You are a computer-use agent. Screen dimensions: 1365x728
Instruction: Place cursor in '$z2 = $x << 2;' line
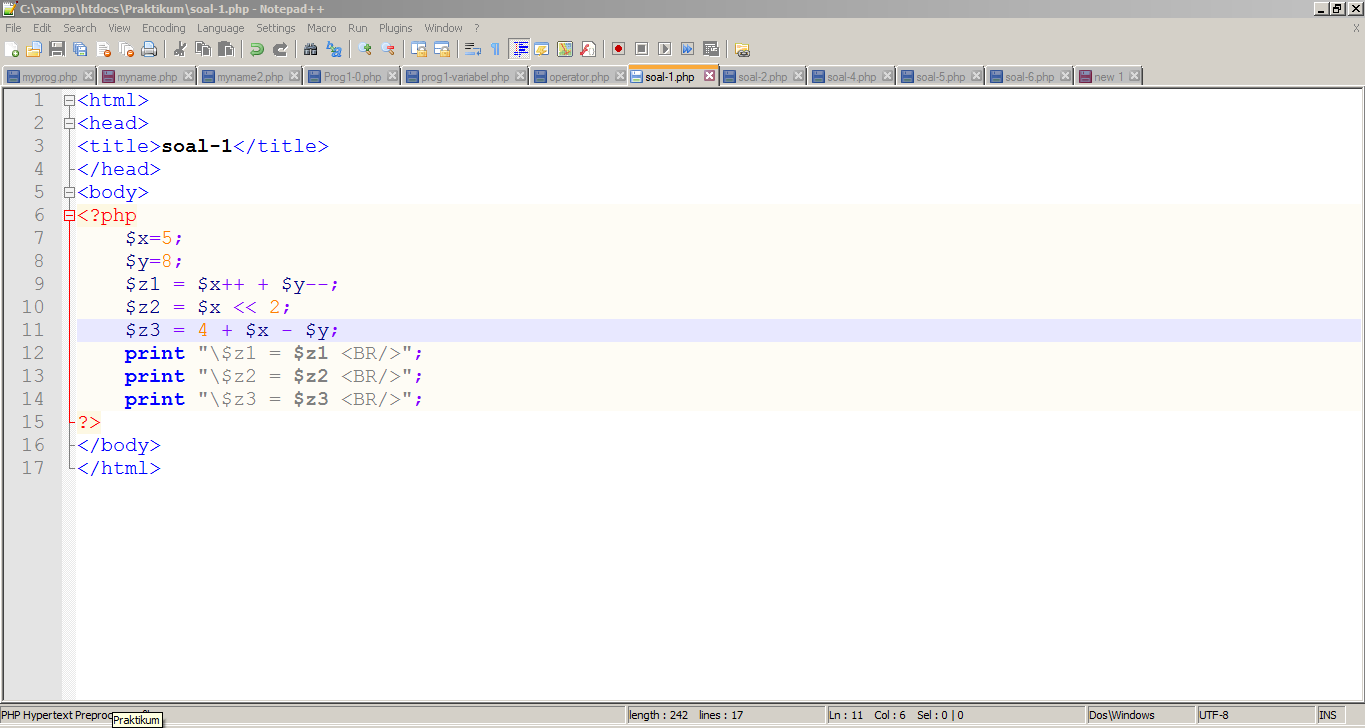pyautogui.click(x=208, y=307)
